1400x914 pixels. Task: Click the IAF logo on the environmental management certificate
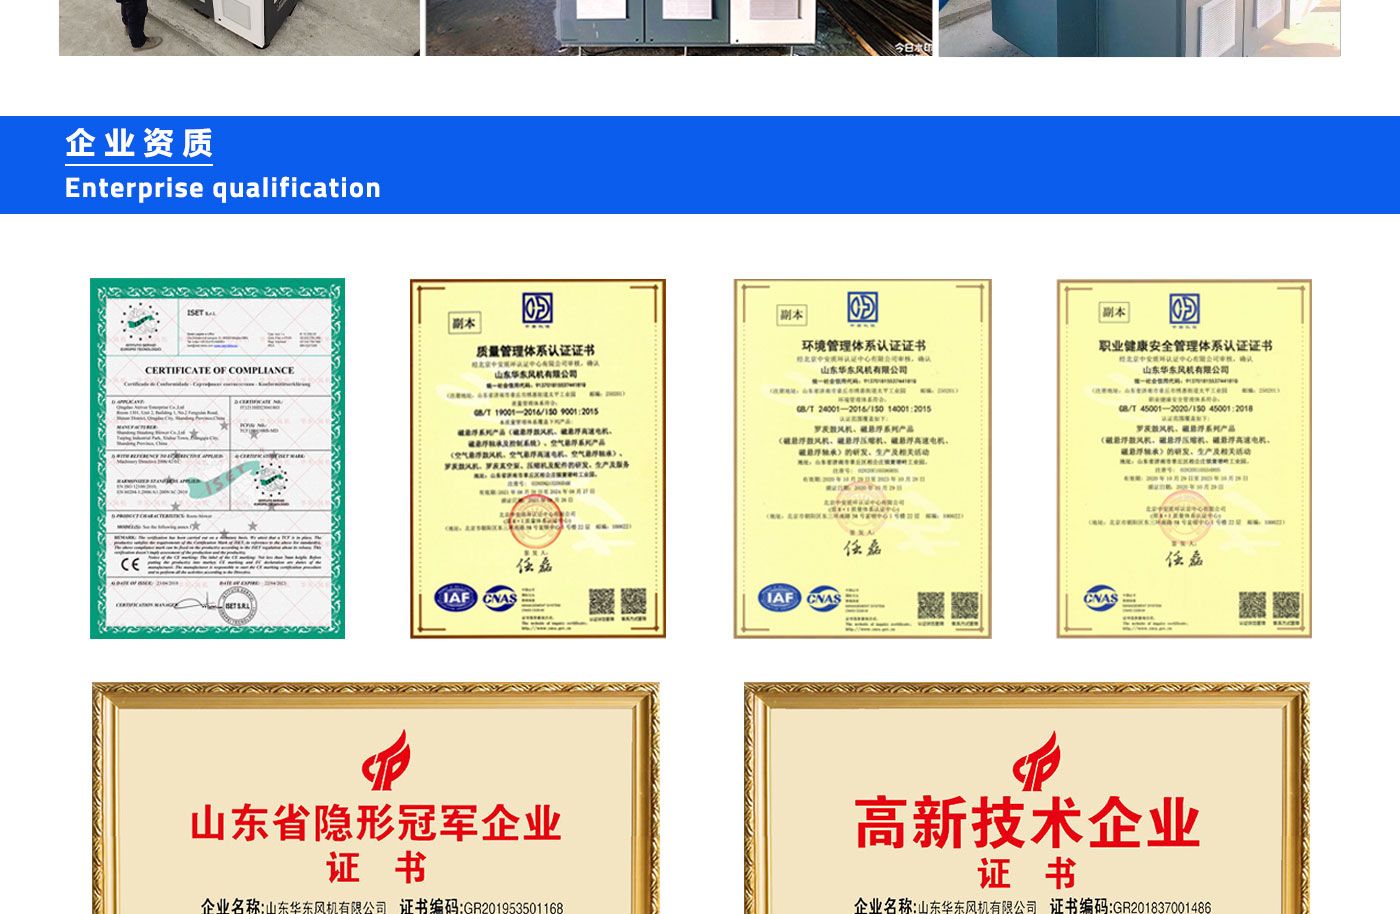click(x=779, y=597)
